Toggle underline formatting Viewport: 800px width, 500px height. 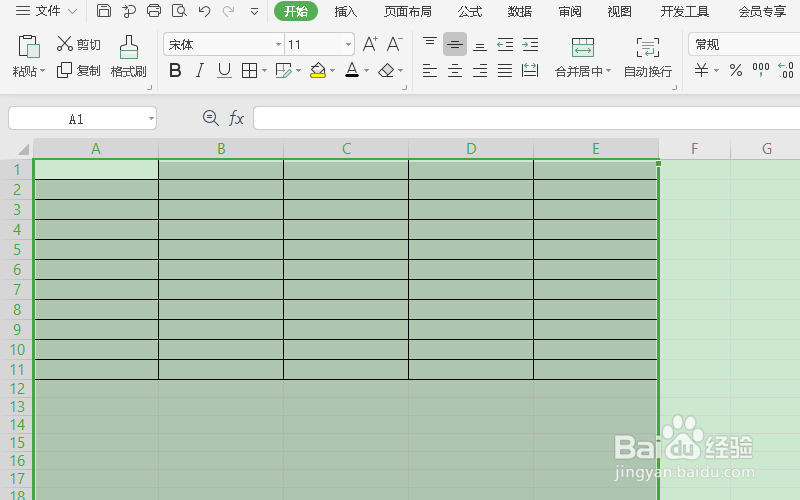tap(224, 70)
